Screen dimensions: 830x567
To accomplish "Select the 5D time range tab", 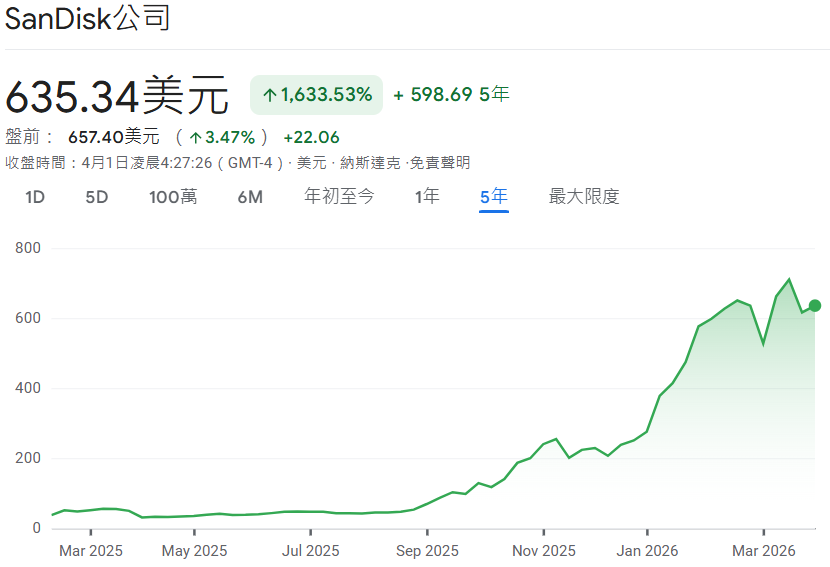I will (x=97, y=197).
